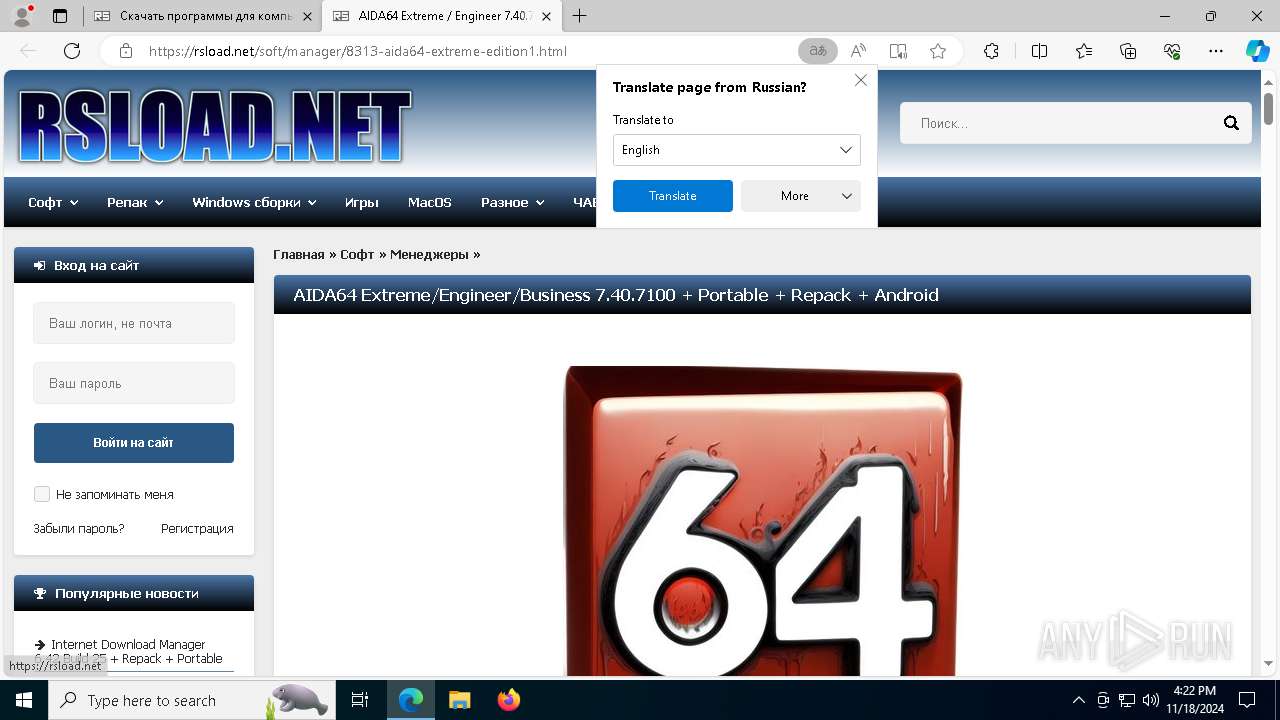Click the Windows taskbar search box
This screenshot has height=720, width=1280.
[x=192, y=700]
